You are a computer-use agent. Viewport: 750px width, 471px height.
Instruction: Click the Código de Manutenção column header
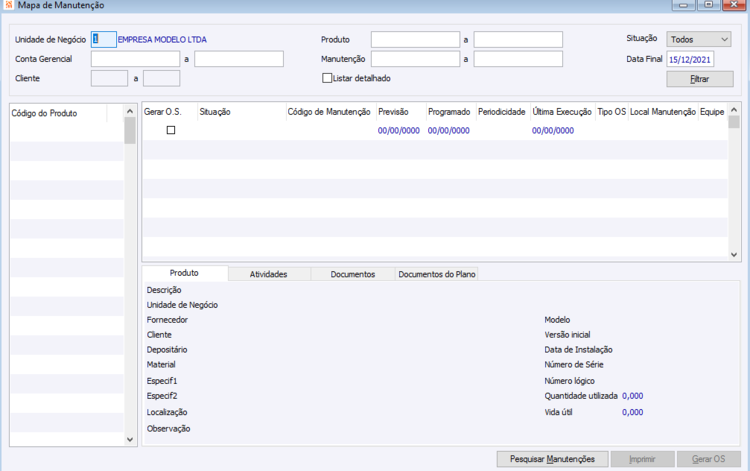coord(331,112)
